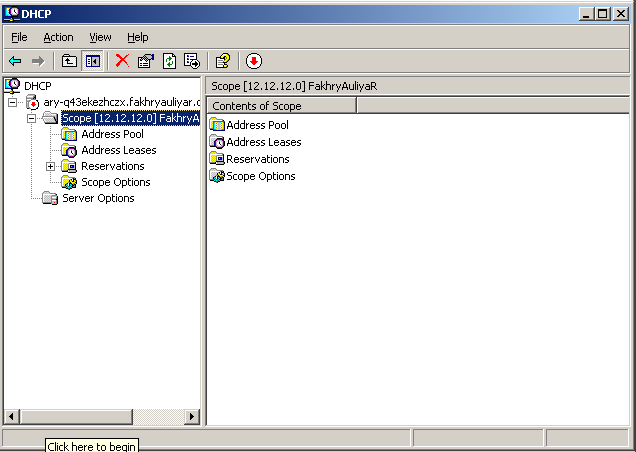636x452 pixels.
Task: Select Server Options in tree
Action: tap(98, 198)
